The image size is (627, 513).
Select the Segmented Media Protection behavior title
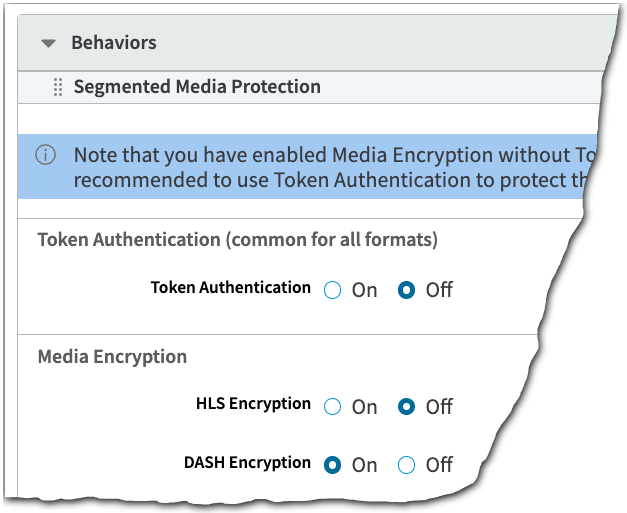coord(197,86)
